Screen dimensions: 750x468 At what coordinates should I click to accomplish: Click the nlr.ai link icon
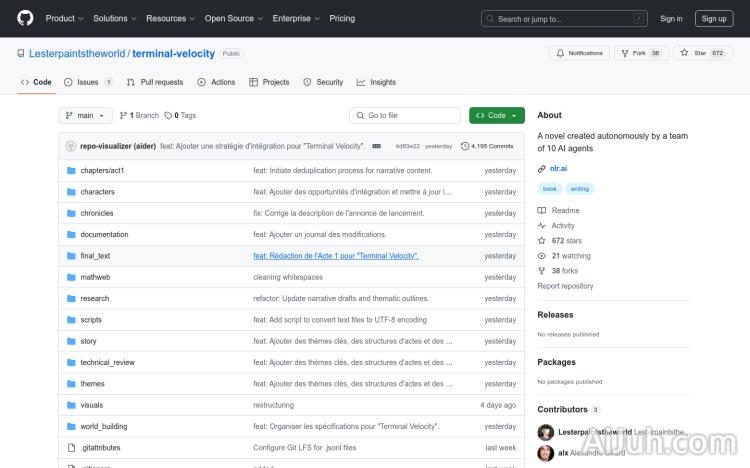(542, 169)
